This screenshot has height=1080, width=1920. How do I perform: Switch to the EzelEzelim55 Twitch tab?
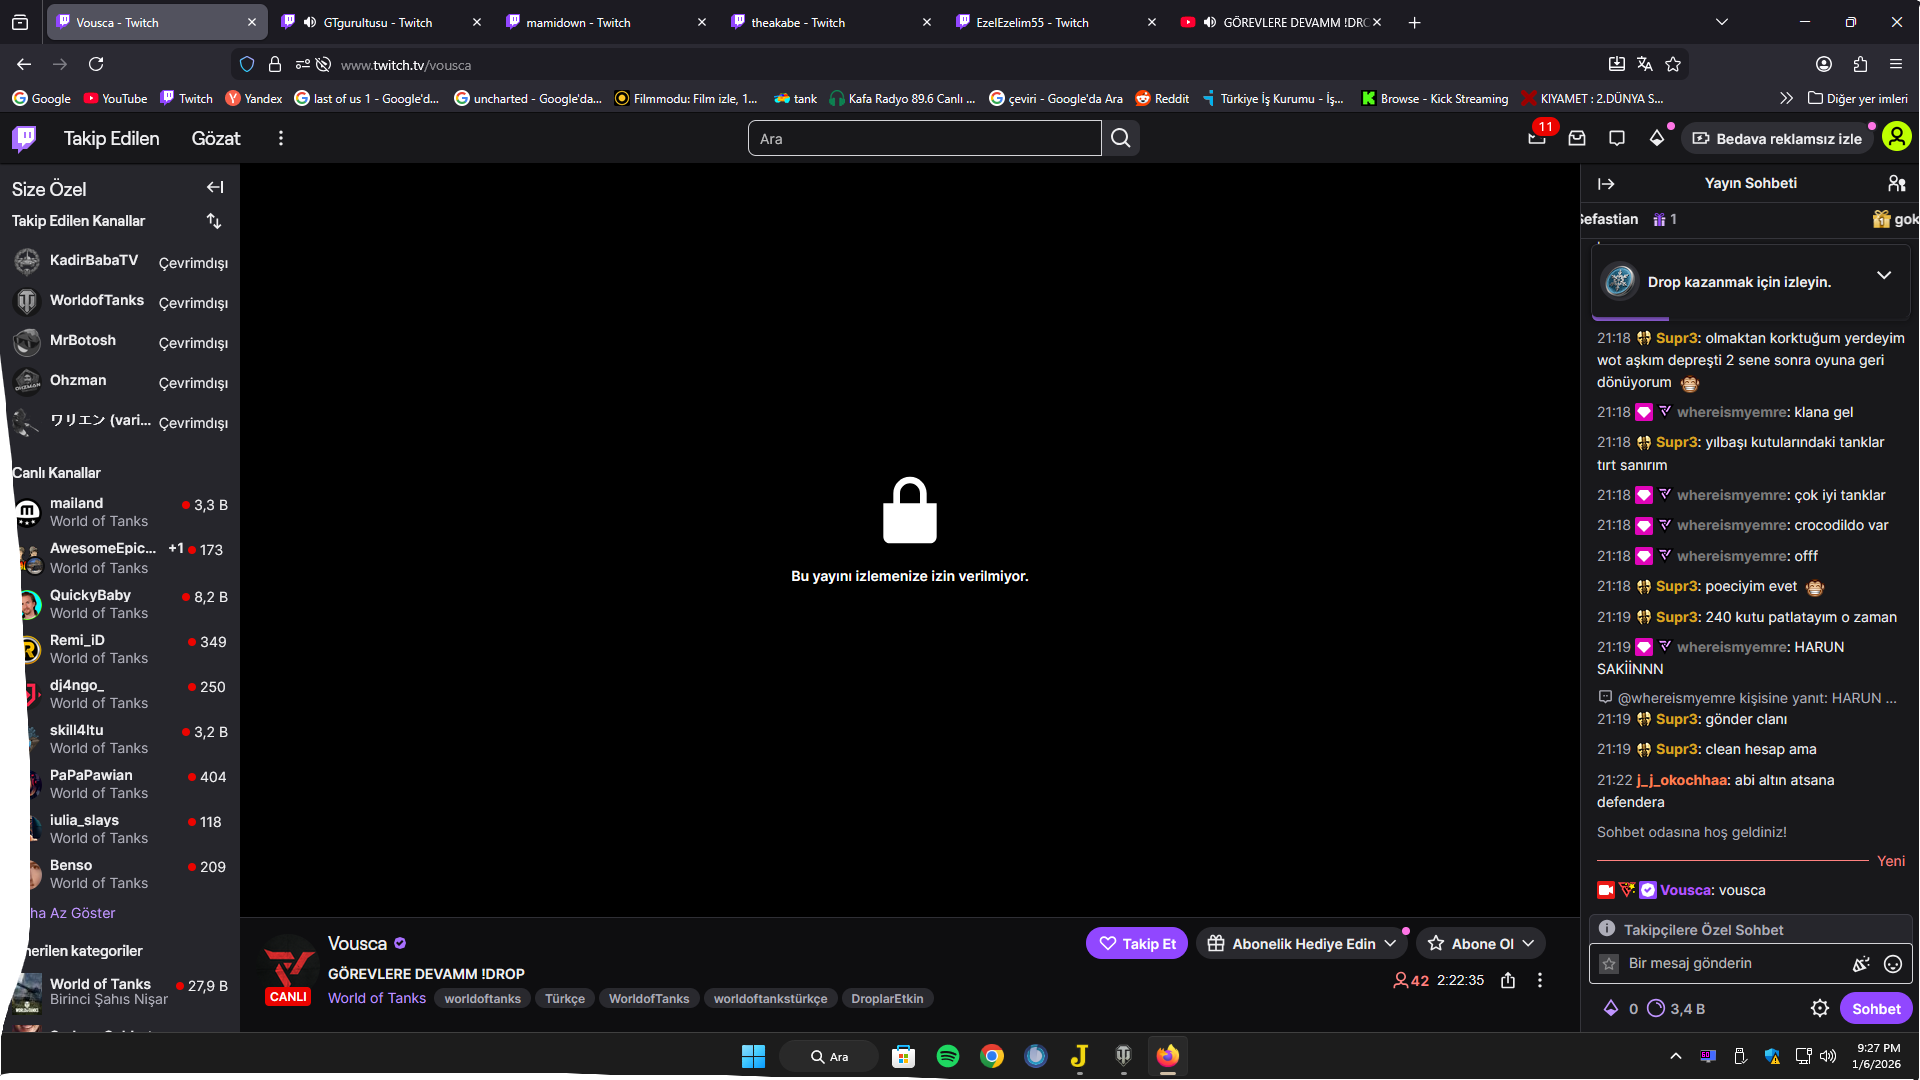pyautogui.click(x=1056, y=22)
